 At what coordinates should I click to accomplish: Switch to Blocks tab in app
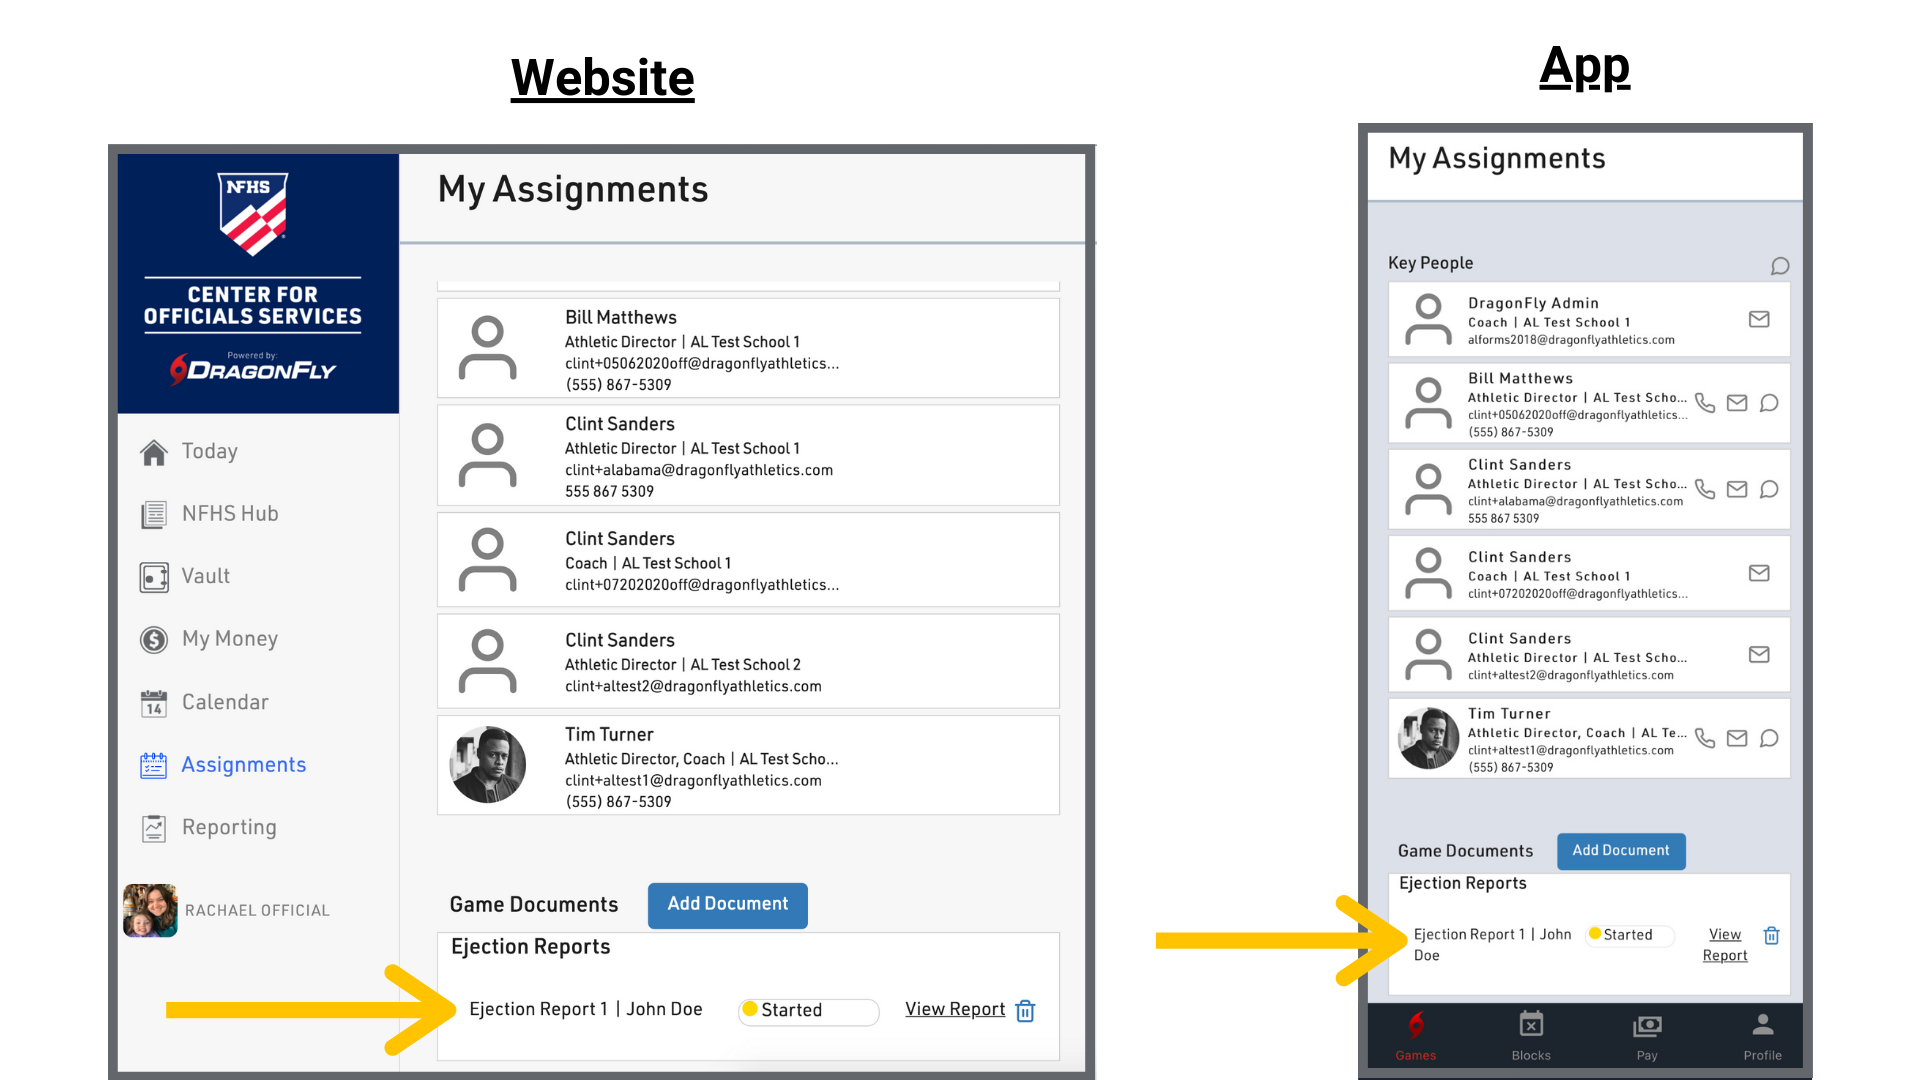tap(1531, 1035)
